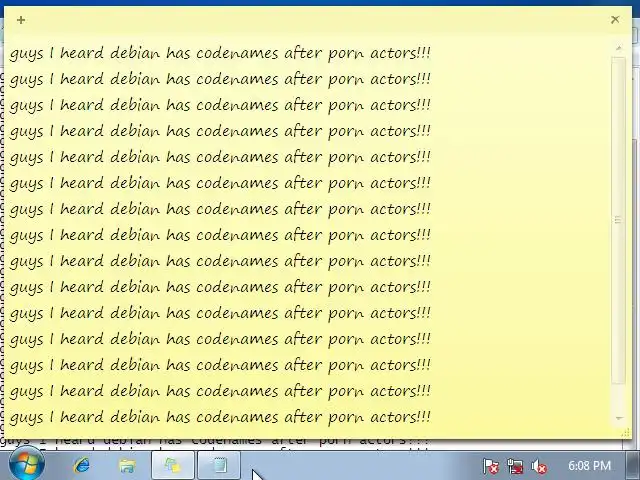640x480 pixels.
Task: Open Windows Explorer folder icon in taskbar
Action: tap(127, 465)
